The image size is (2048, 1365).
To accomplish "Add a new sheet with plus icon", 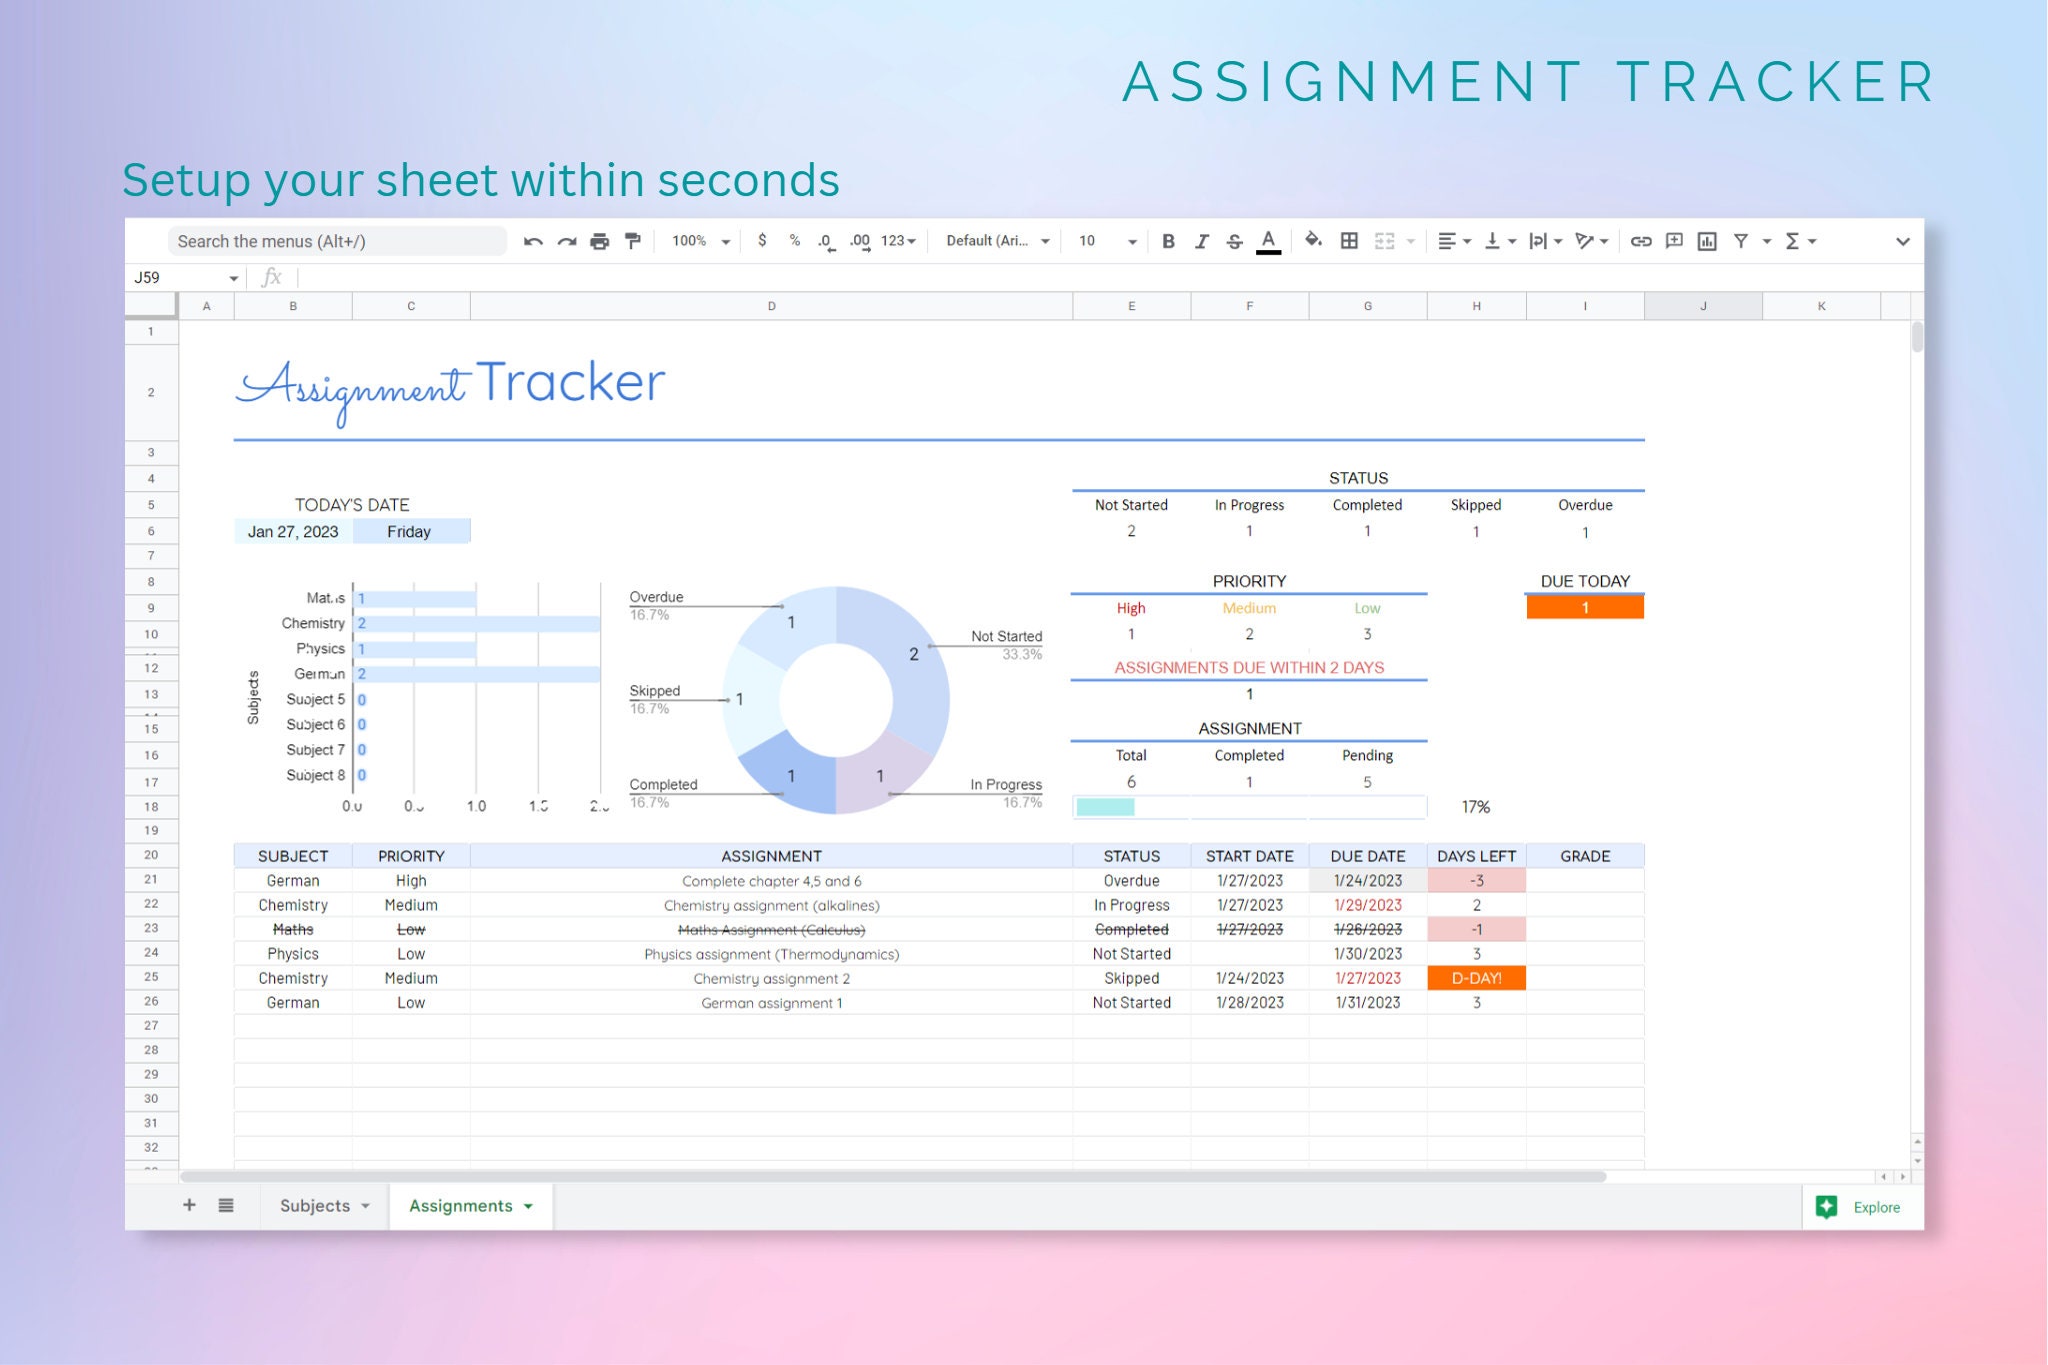I will 189,1205.
